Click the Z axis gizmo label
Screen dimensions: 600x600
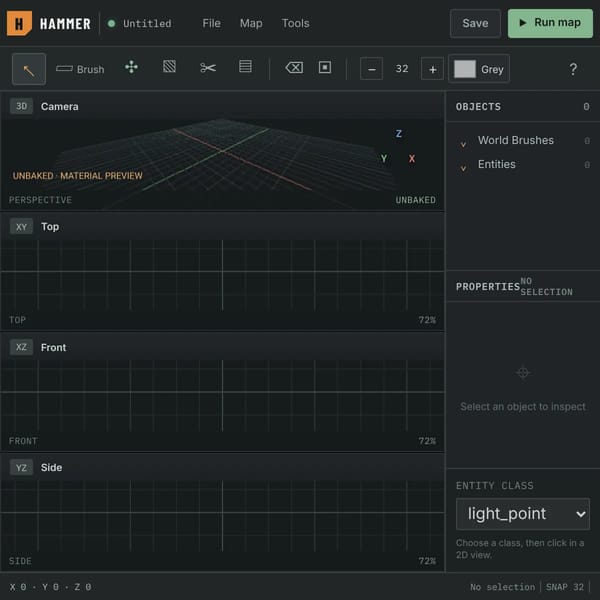point(399,134)
